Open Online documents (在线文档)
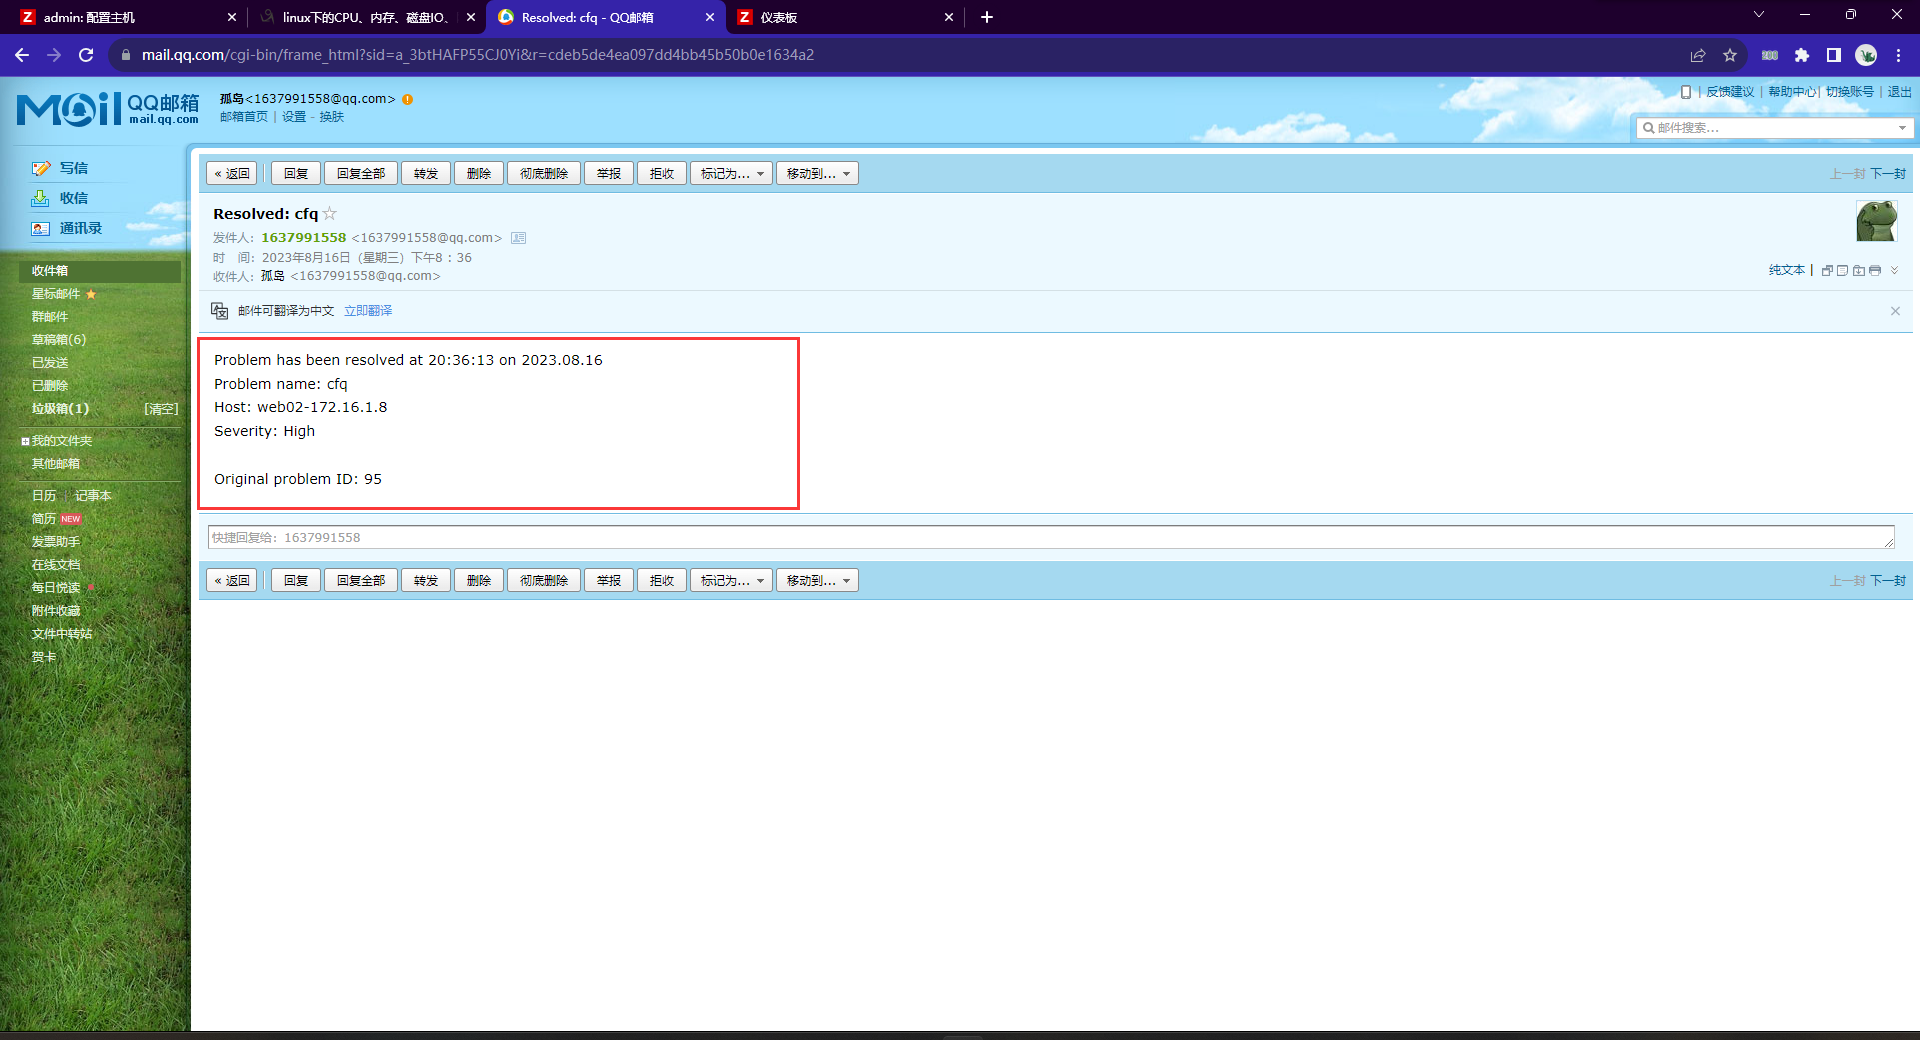Viewport: 1920px width, 1040px height. (x=56, y=565)
